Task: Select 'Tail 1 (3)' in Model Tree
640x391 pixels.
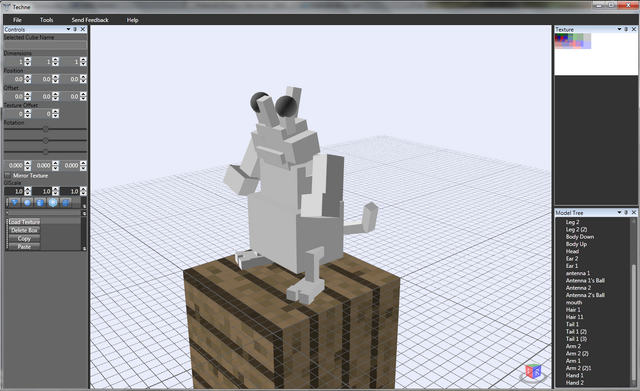Action: tap(576, 339)
